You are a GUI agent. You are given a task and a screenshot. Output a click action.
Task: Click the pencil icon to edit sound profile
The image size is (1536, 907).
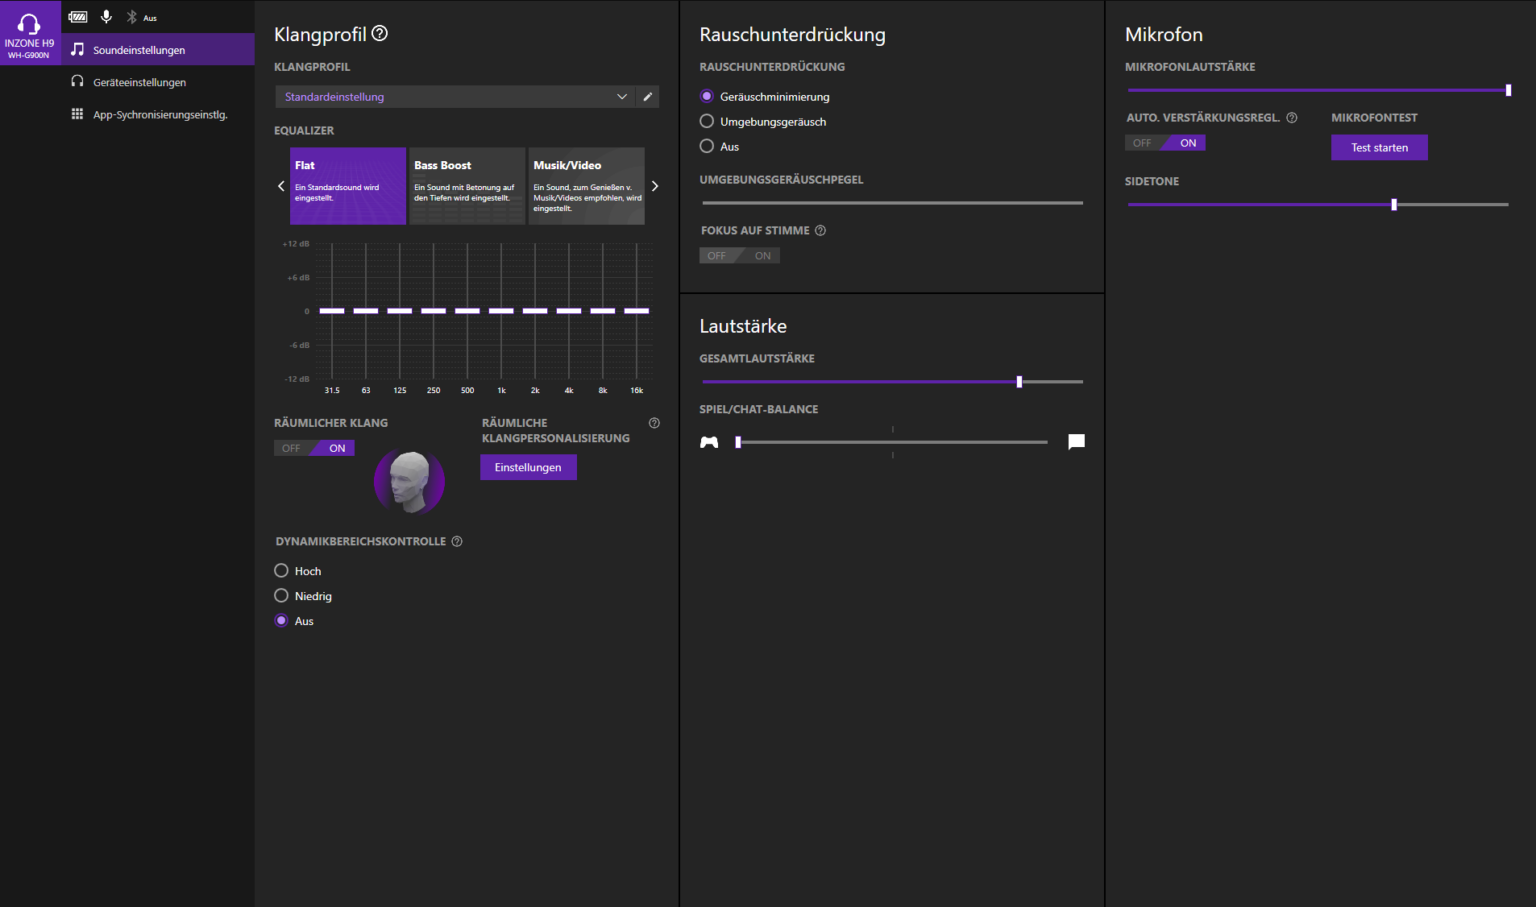(648, 97)
